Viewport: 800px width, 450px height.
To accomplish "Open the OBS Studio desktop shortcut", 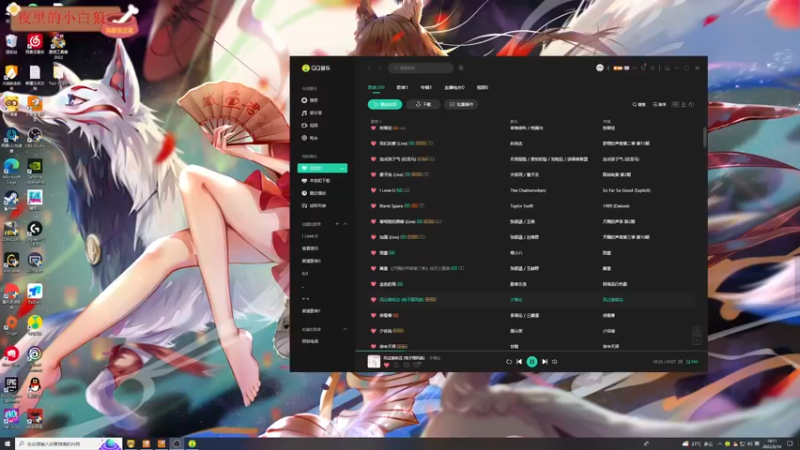I will click(35, 138).
